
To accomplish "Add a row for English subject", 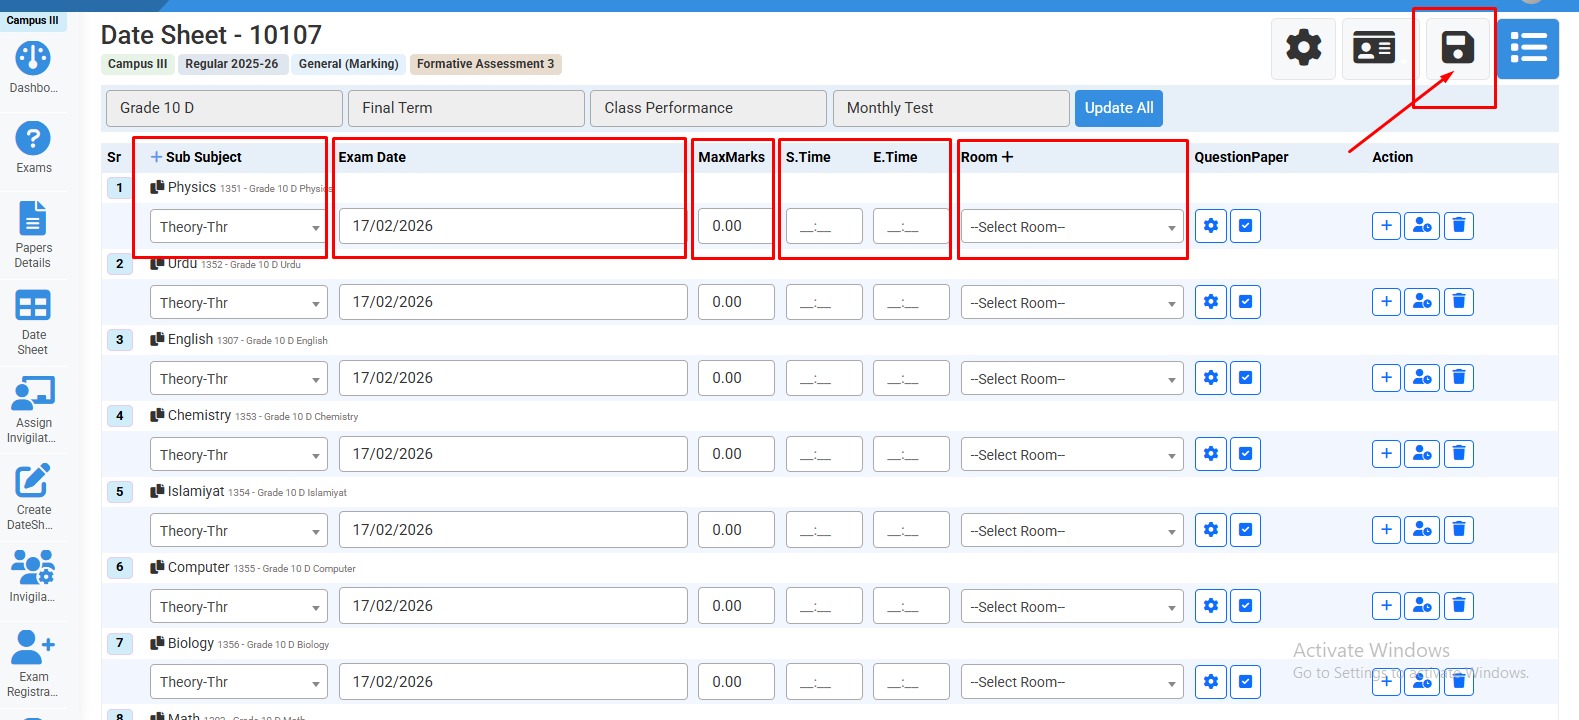I will 1386,378.
